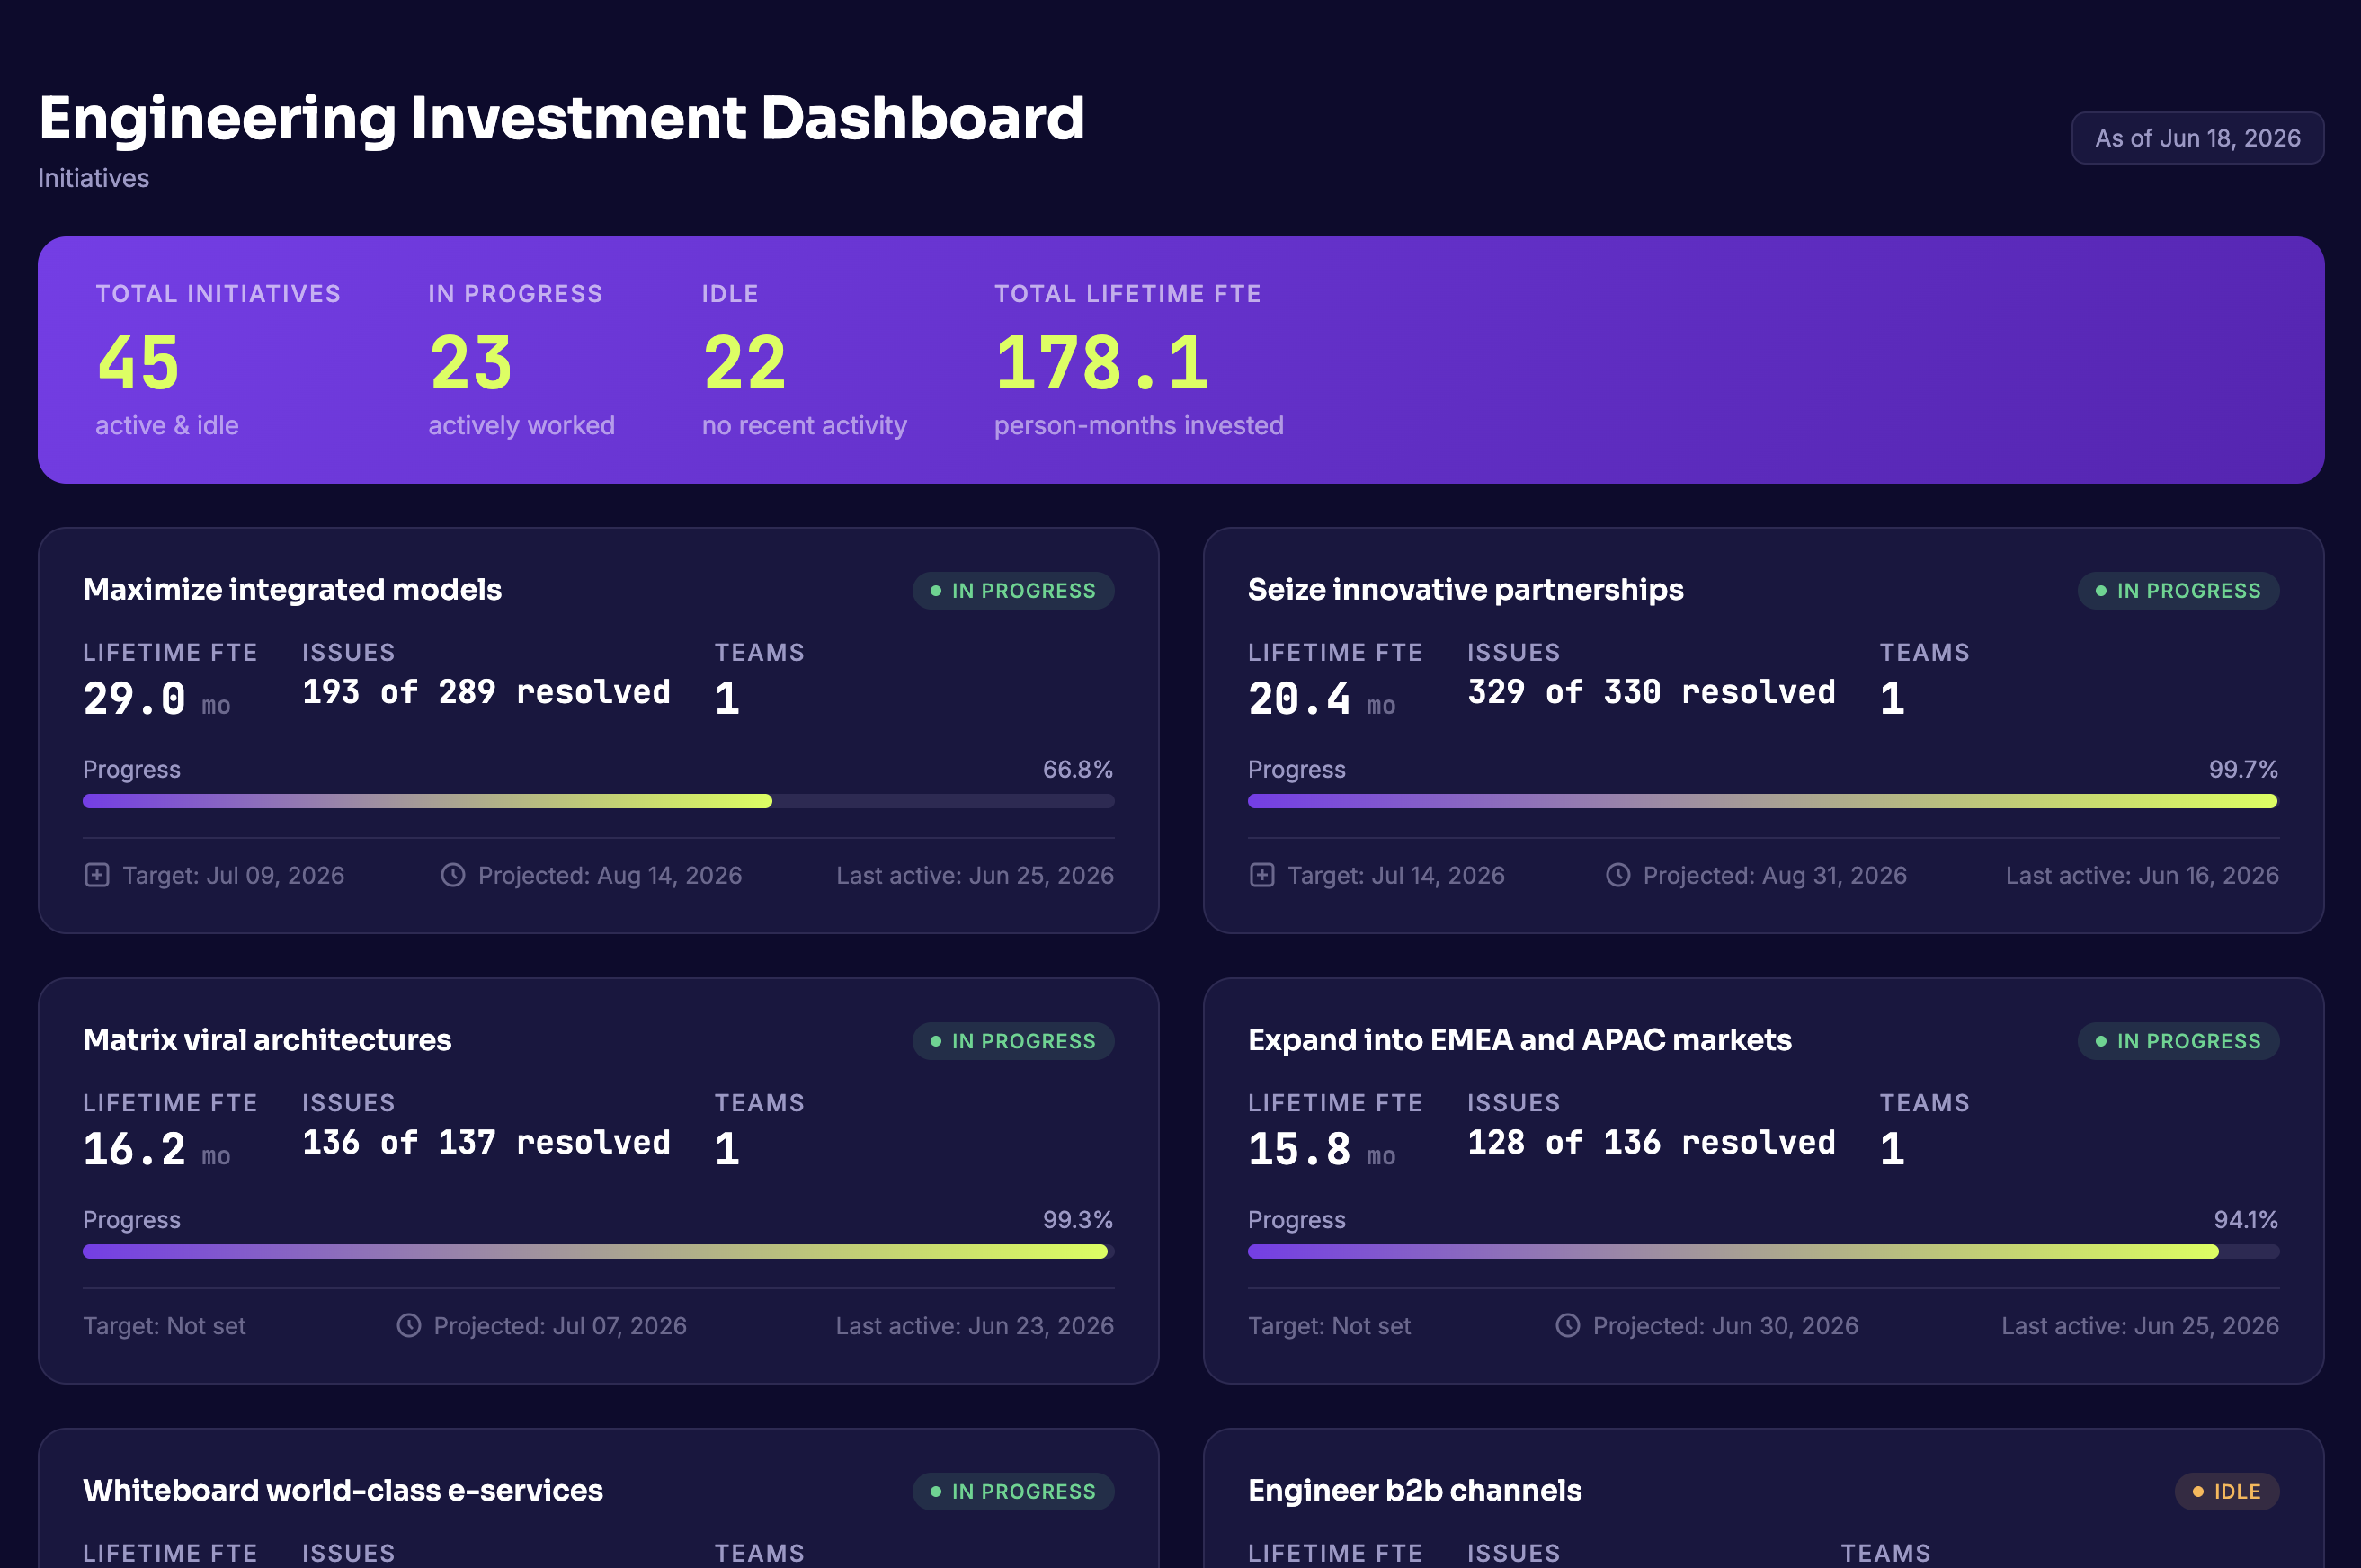2361x1568 pixels.
Task: Click In Progress badge on Matrix viral architectures
Action: [x=1013, y=1041]
